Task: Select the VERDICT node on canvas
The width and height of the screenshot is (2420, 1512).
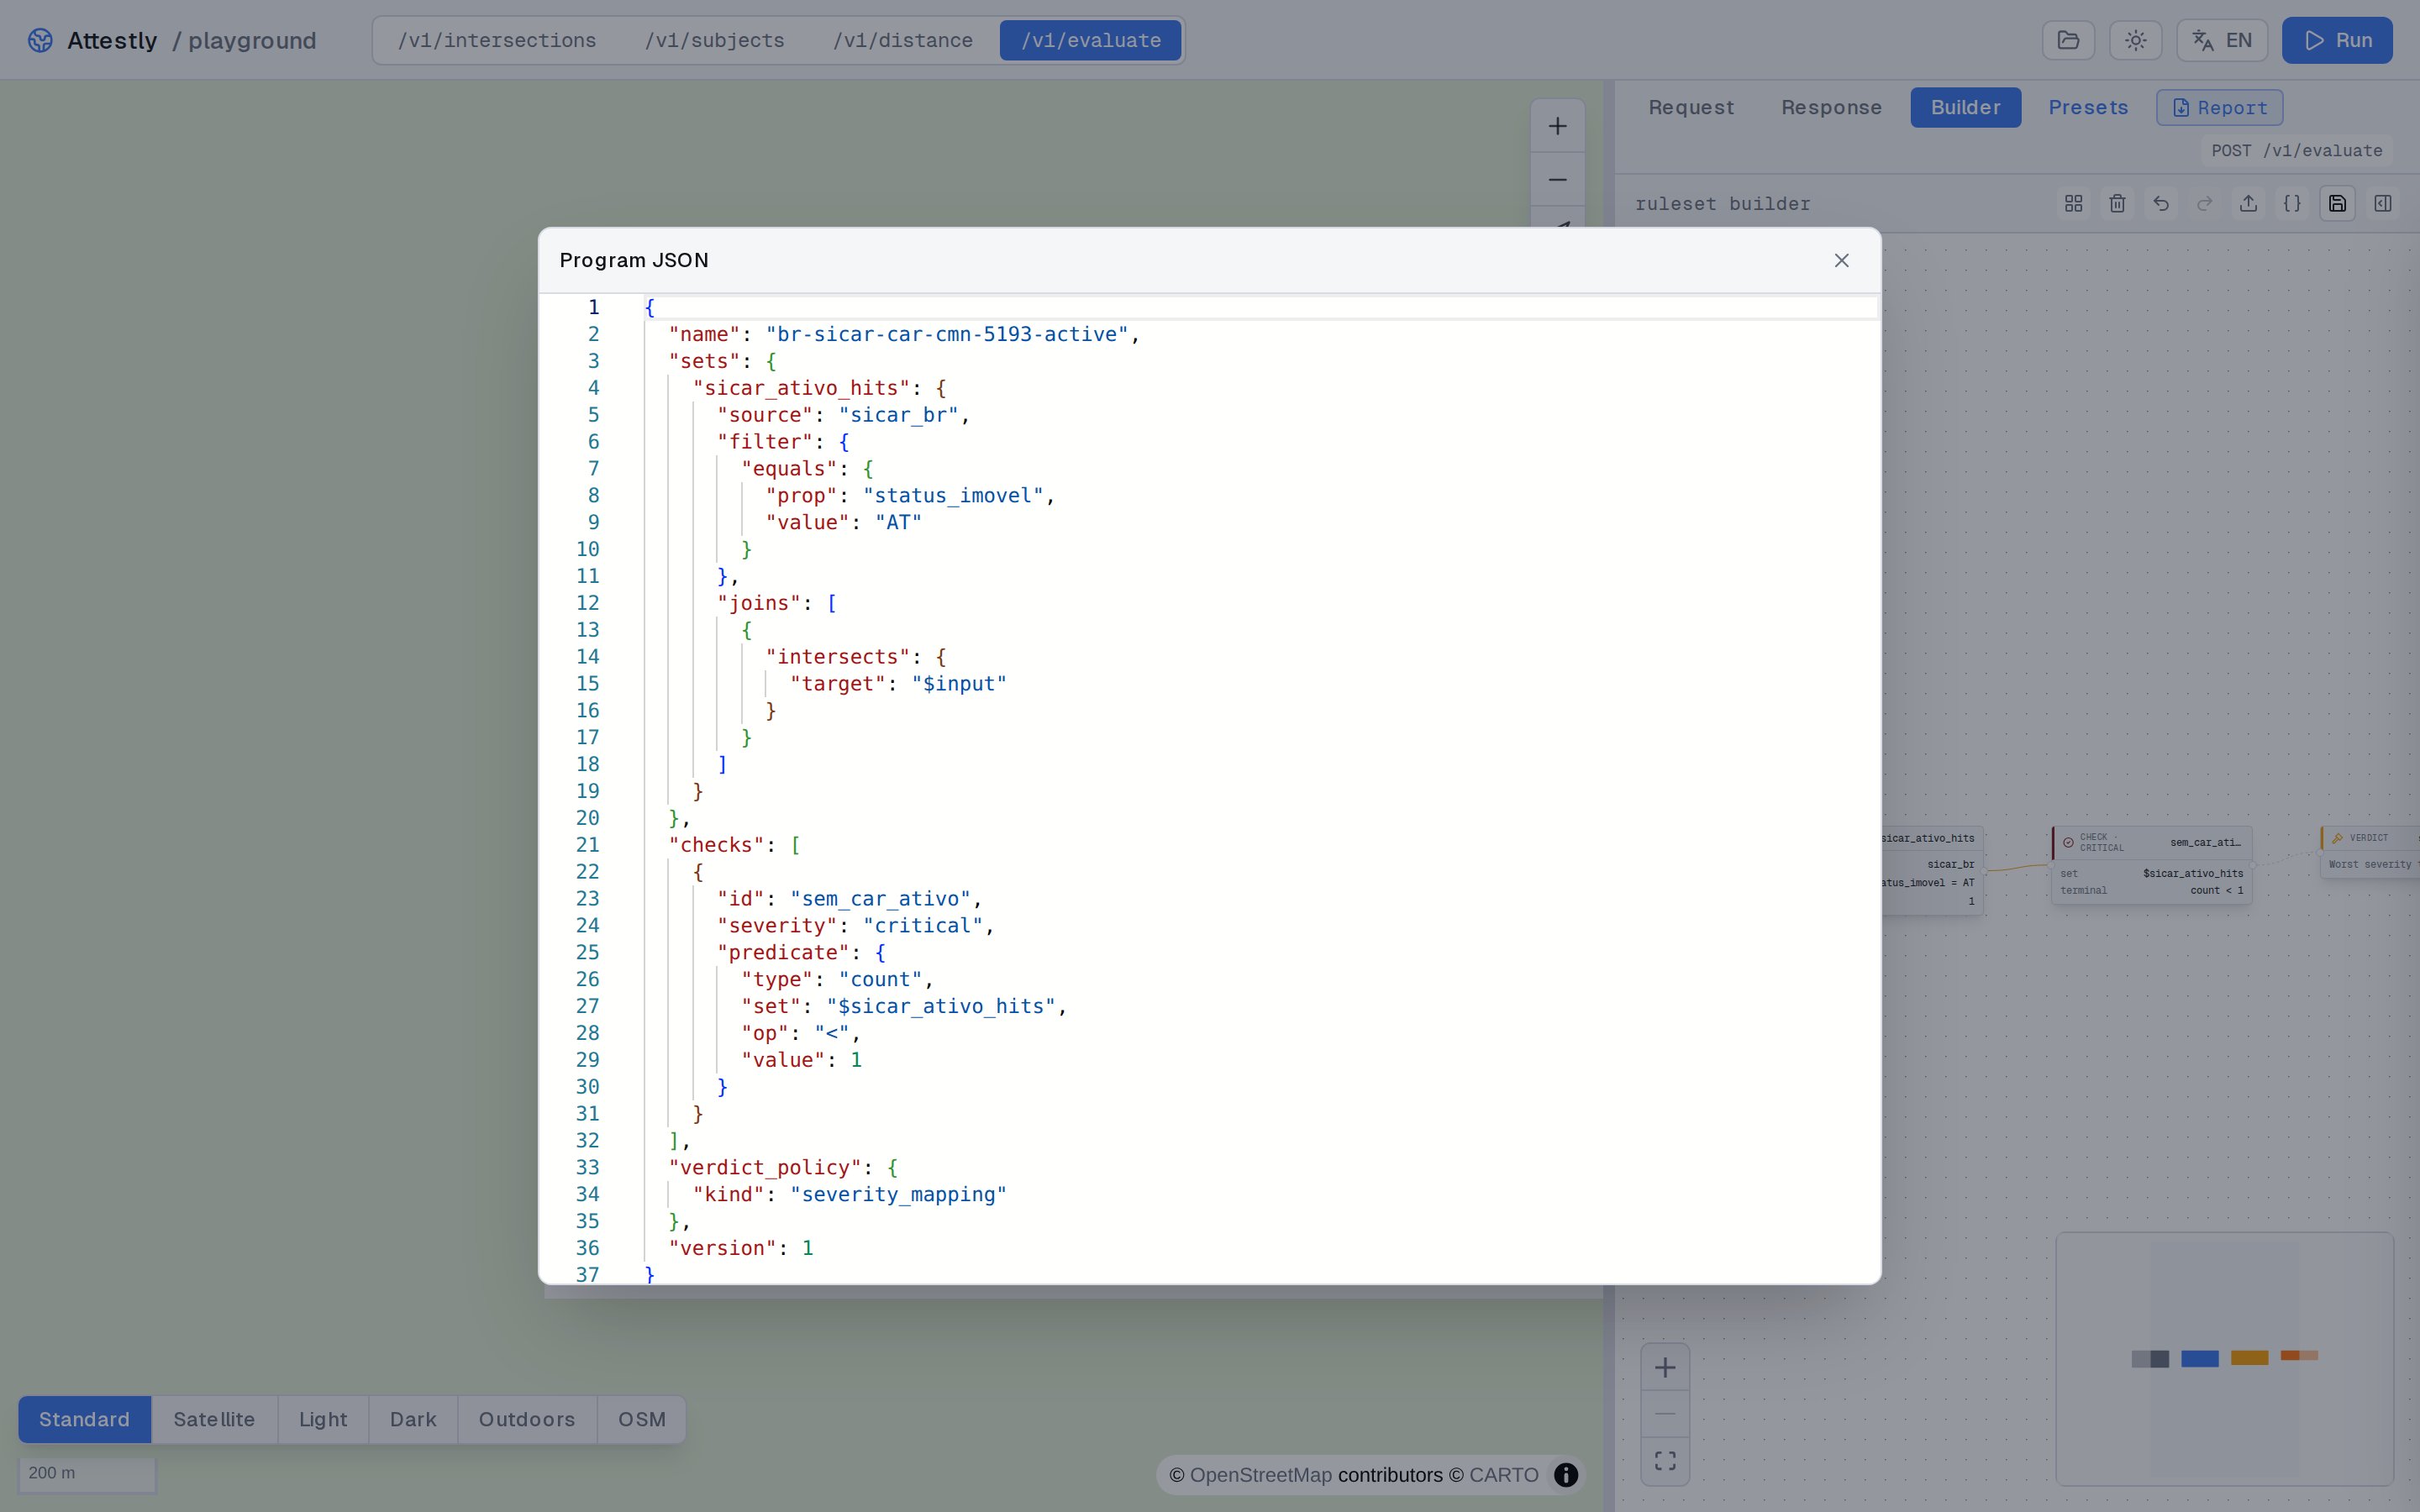Action: 2370,852
